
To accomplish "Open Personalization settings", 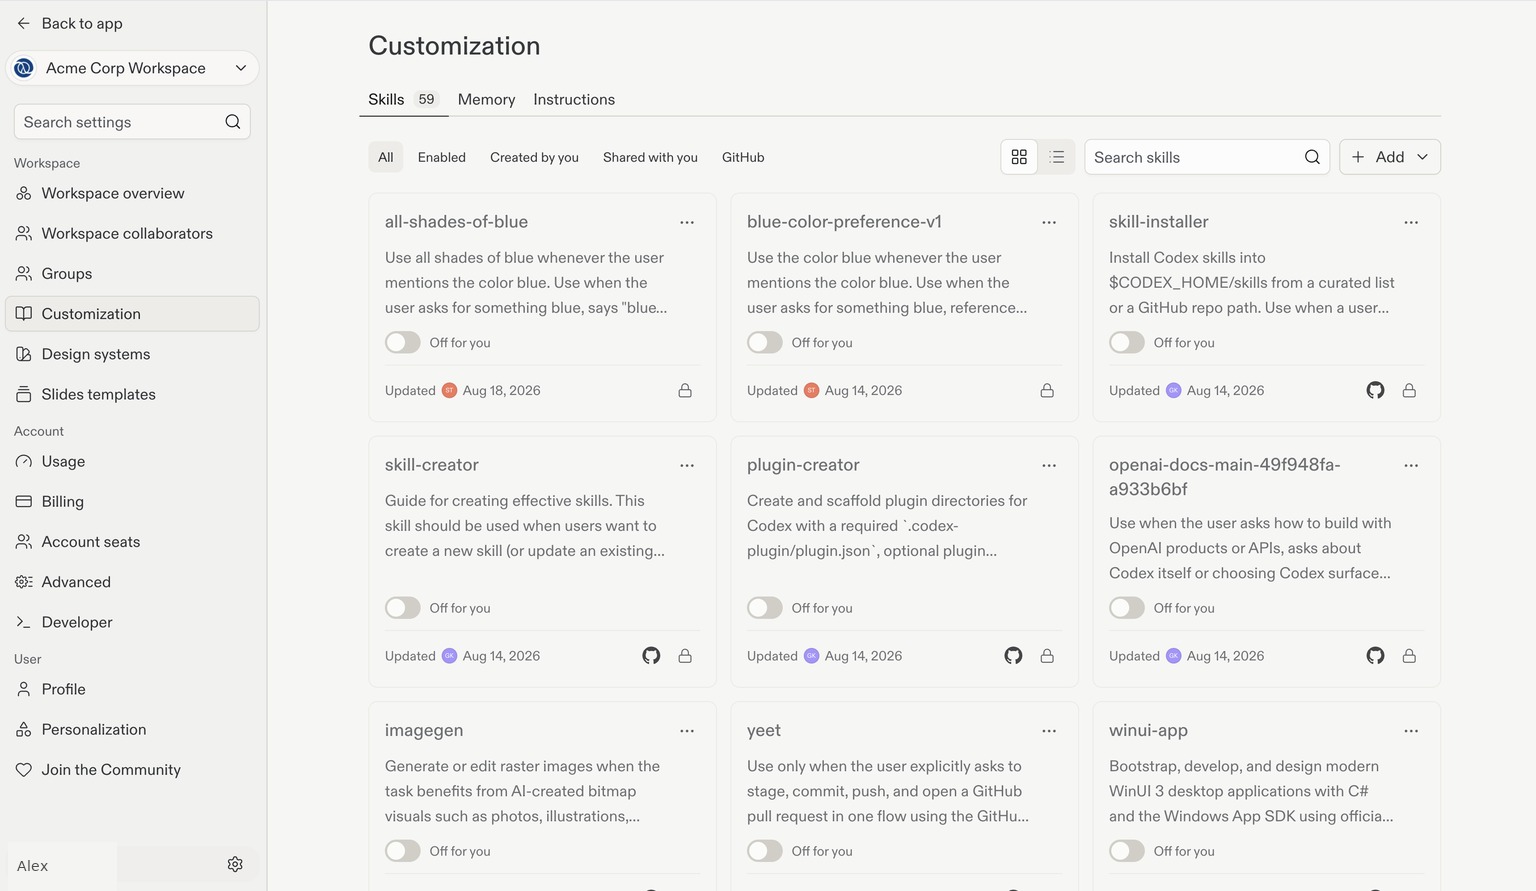I will (132, 729).
